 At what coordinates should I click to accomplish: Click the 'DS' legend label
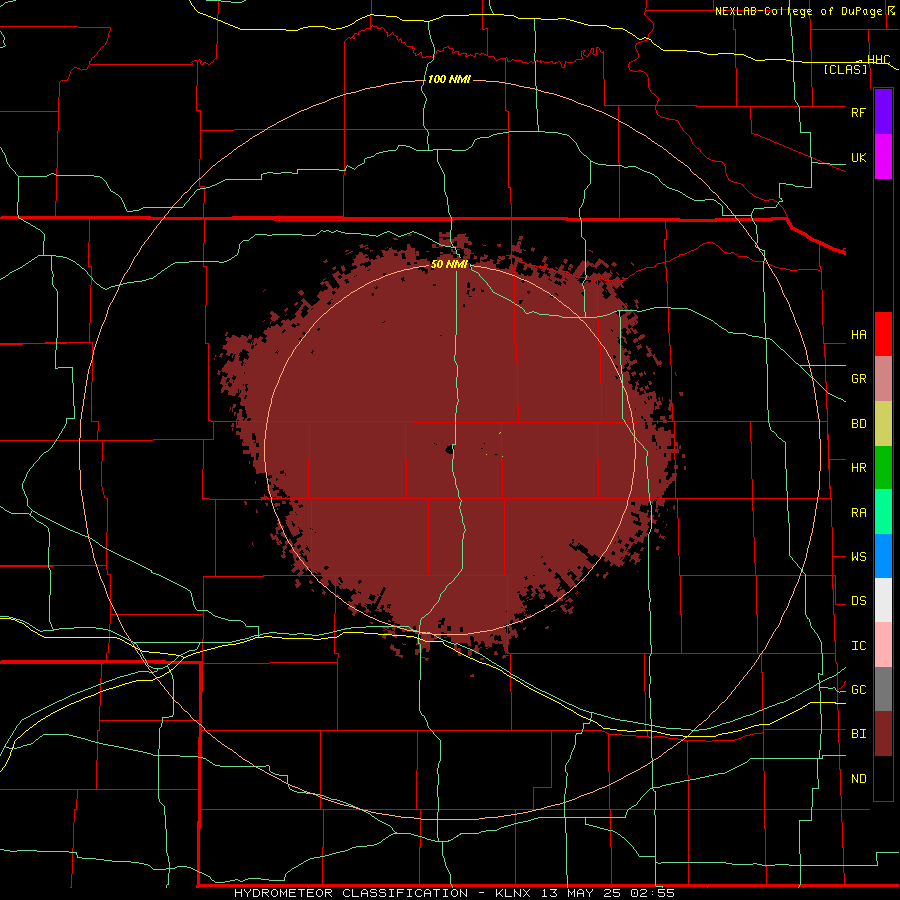pos(858,601)
